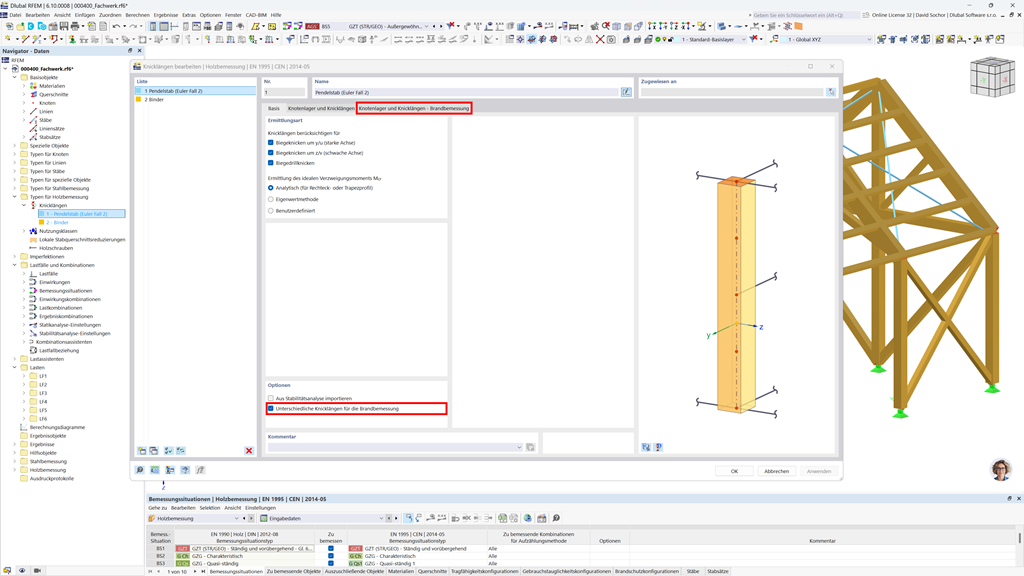Open the Holzbemessung dropdown in the table panel

pos(236,518)
